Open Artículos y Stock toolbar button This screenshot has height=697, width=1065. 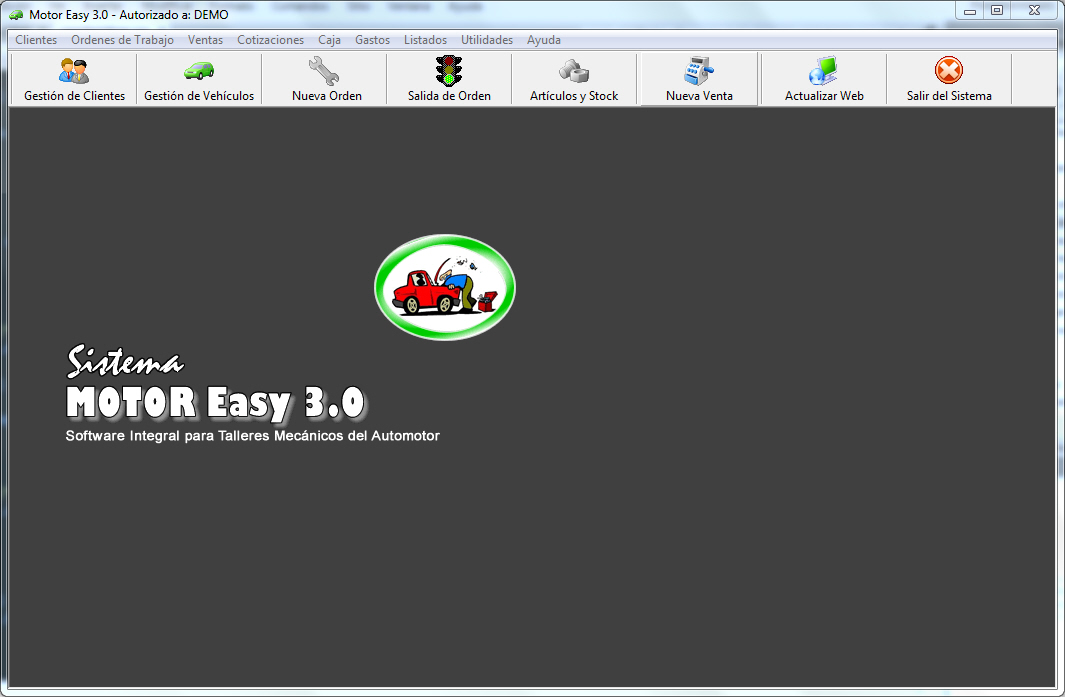coord(574,79)
